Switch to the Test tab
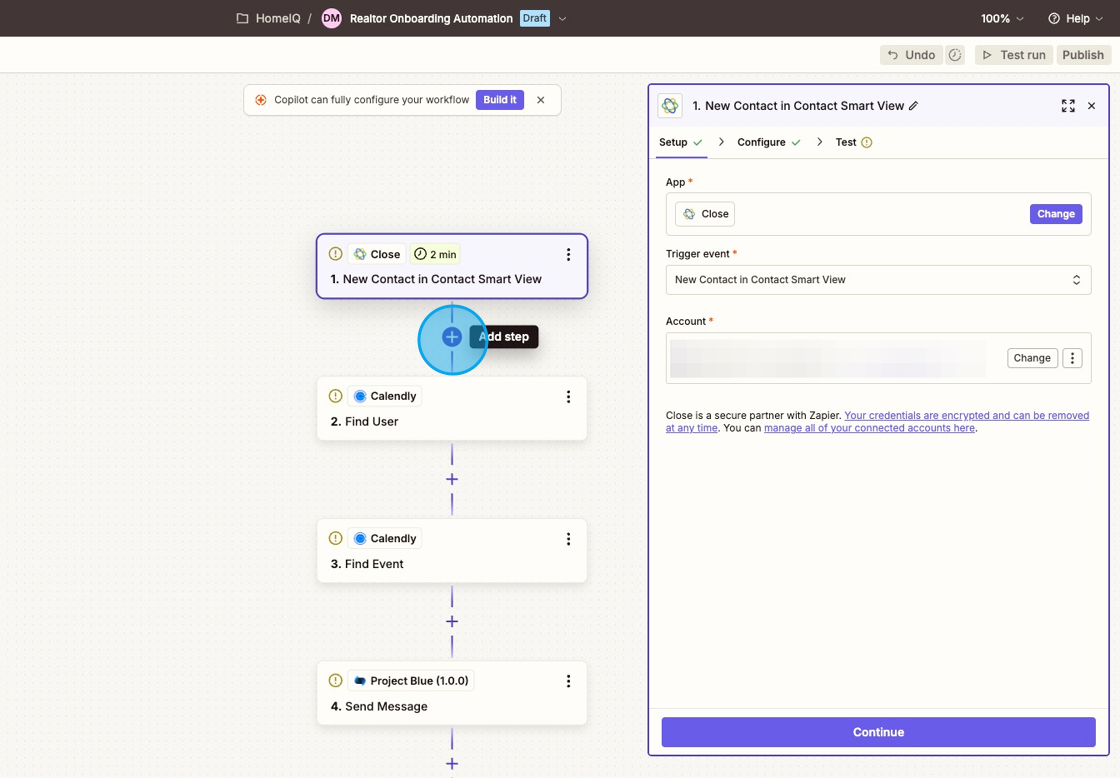1120x778 pixels. click(846, 142)
